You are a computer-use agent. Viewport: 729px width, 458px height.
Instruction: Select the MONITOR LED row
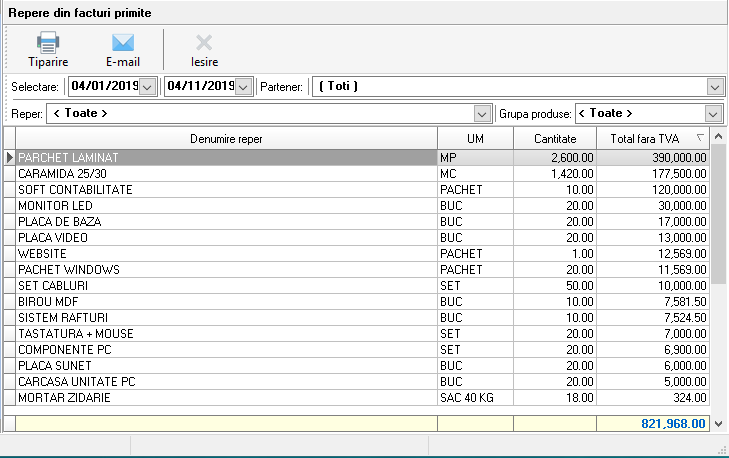(226, 206)
